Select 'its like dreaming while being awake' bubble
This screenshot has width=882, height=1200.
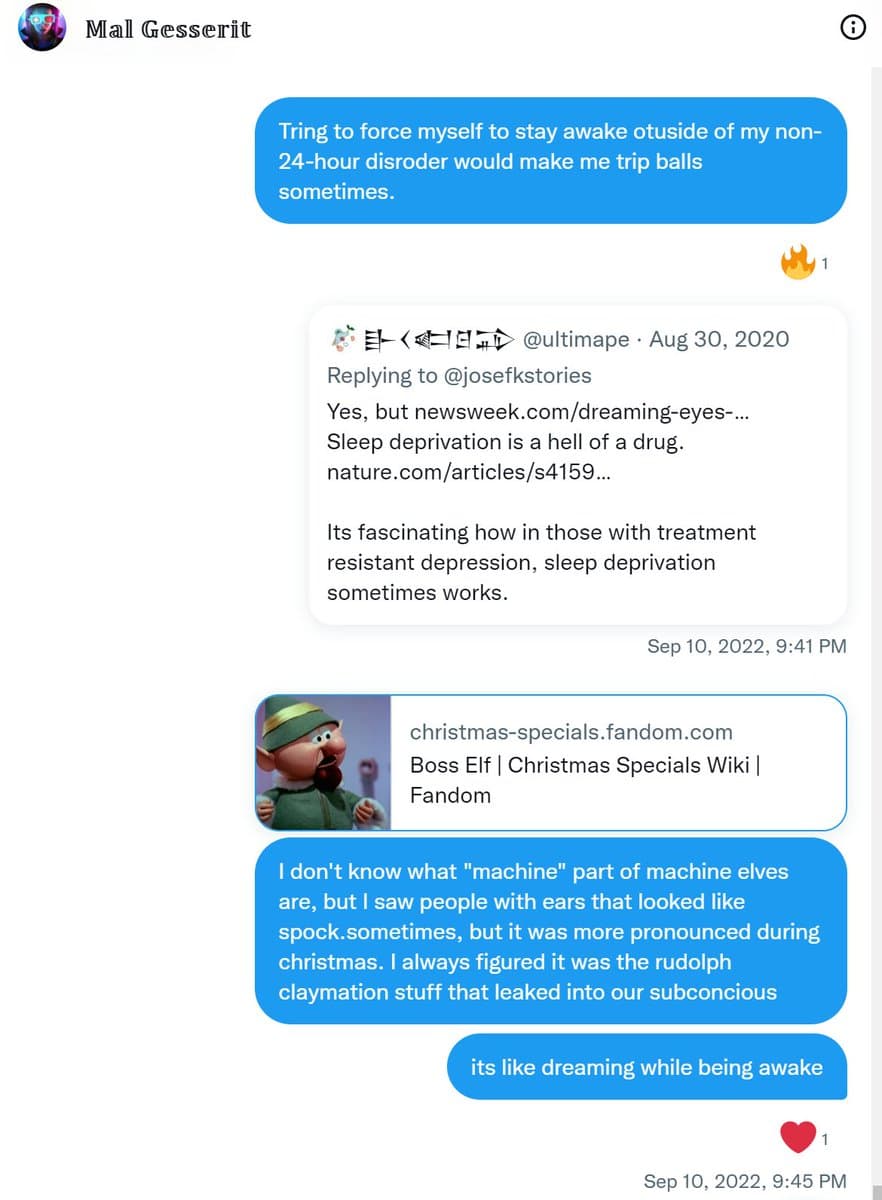coord(647,1067)
